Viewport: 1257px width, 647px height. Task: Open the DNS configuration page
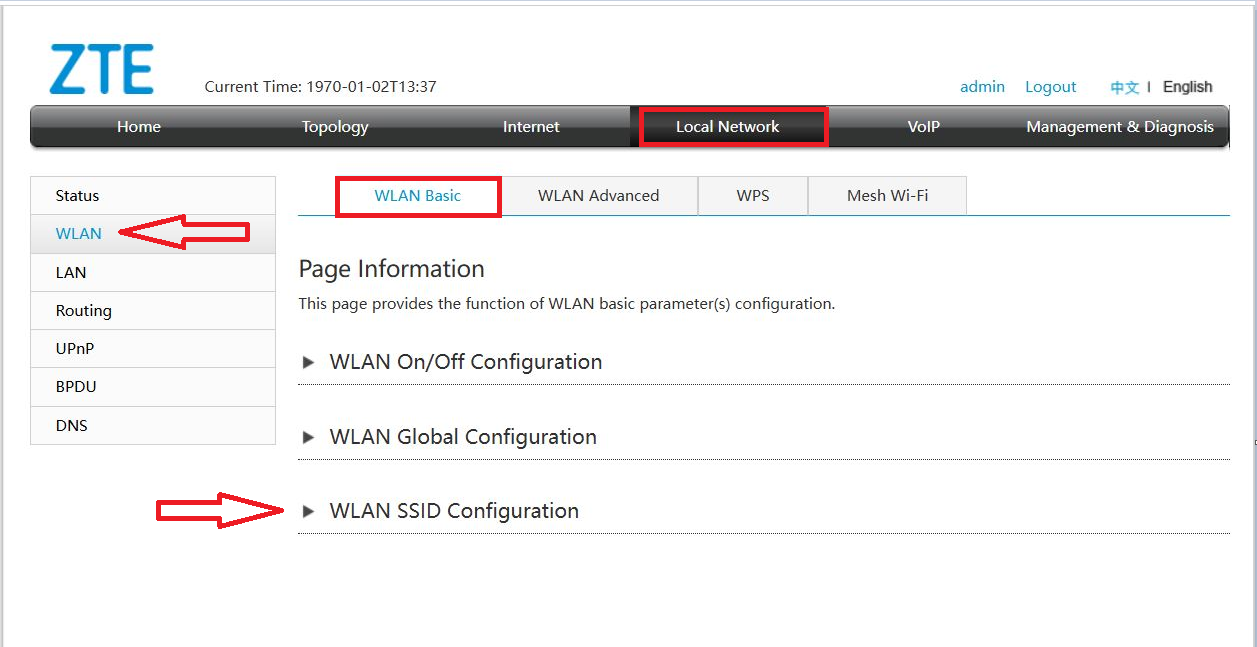[x=71, y=425]
